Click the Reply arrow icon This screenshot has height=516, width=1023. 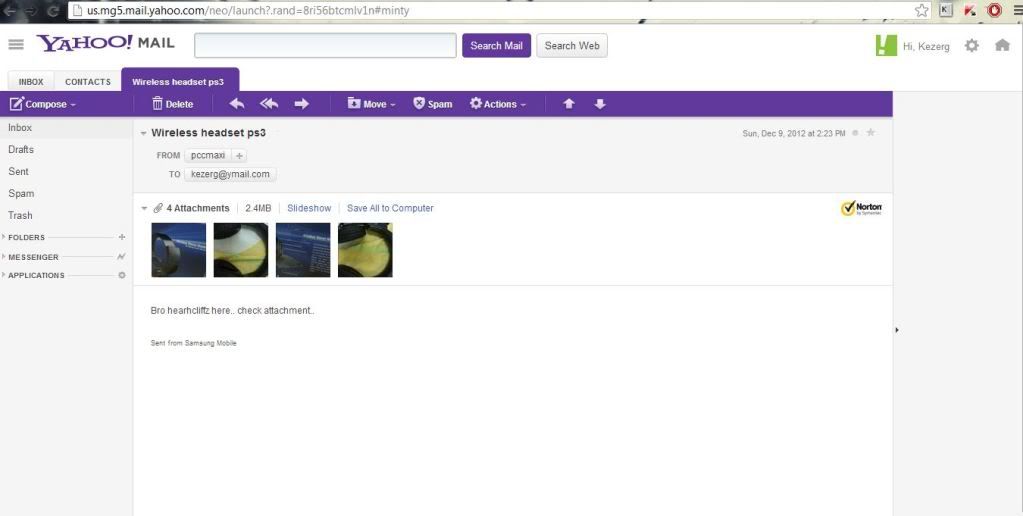pos(237,104)
